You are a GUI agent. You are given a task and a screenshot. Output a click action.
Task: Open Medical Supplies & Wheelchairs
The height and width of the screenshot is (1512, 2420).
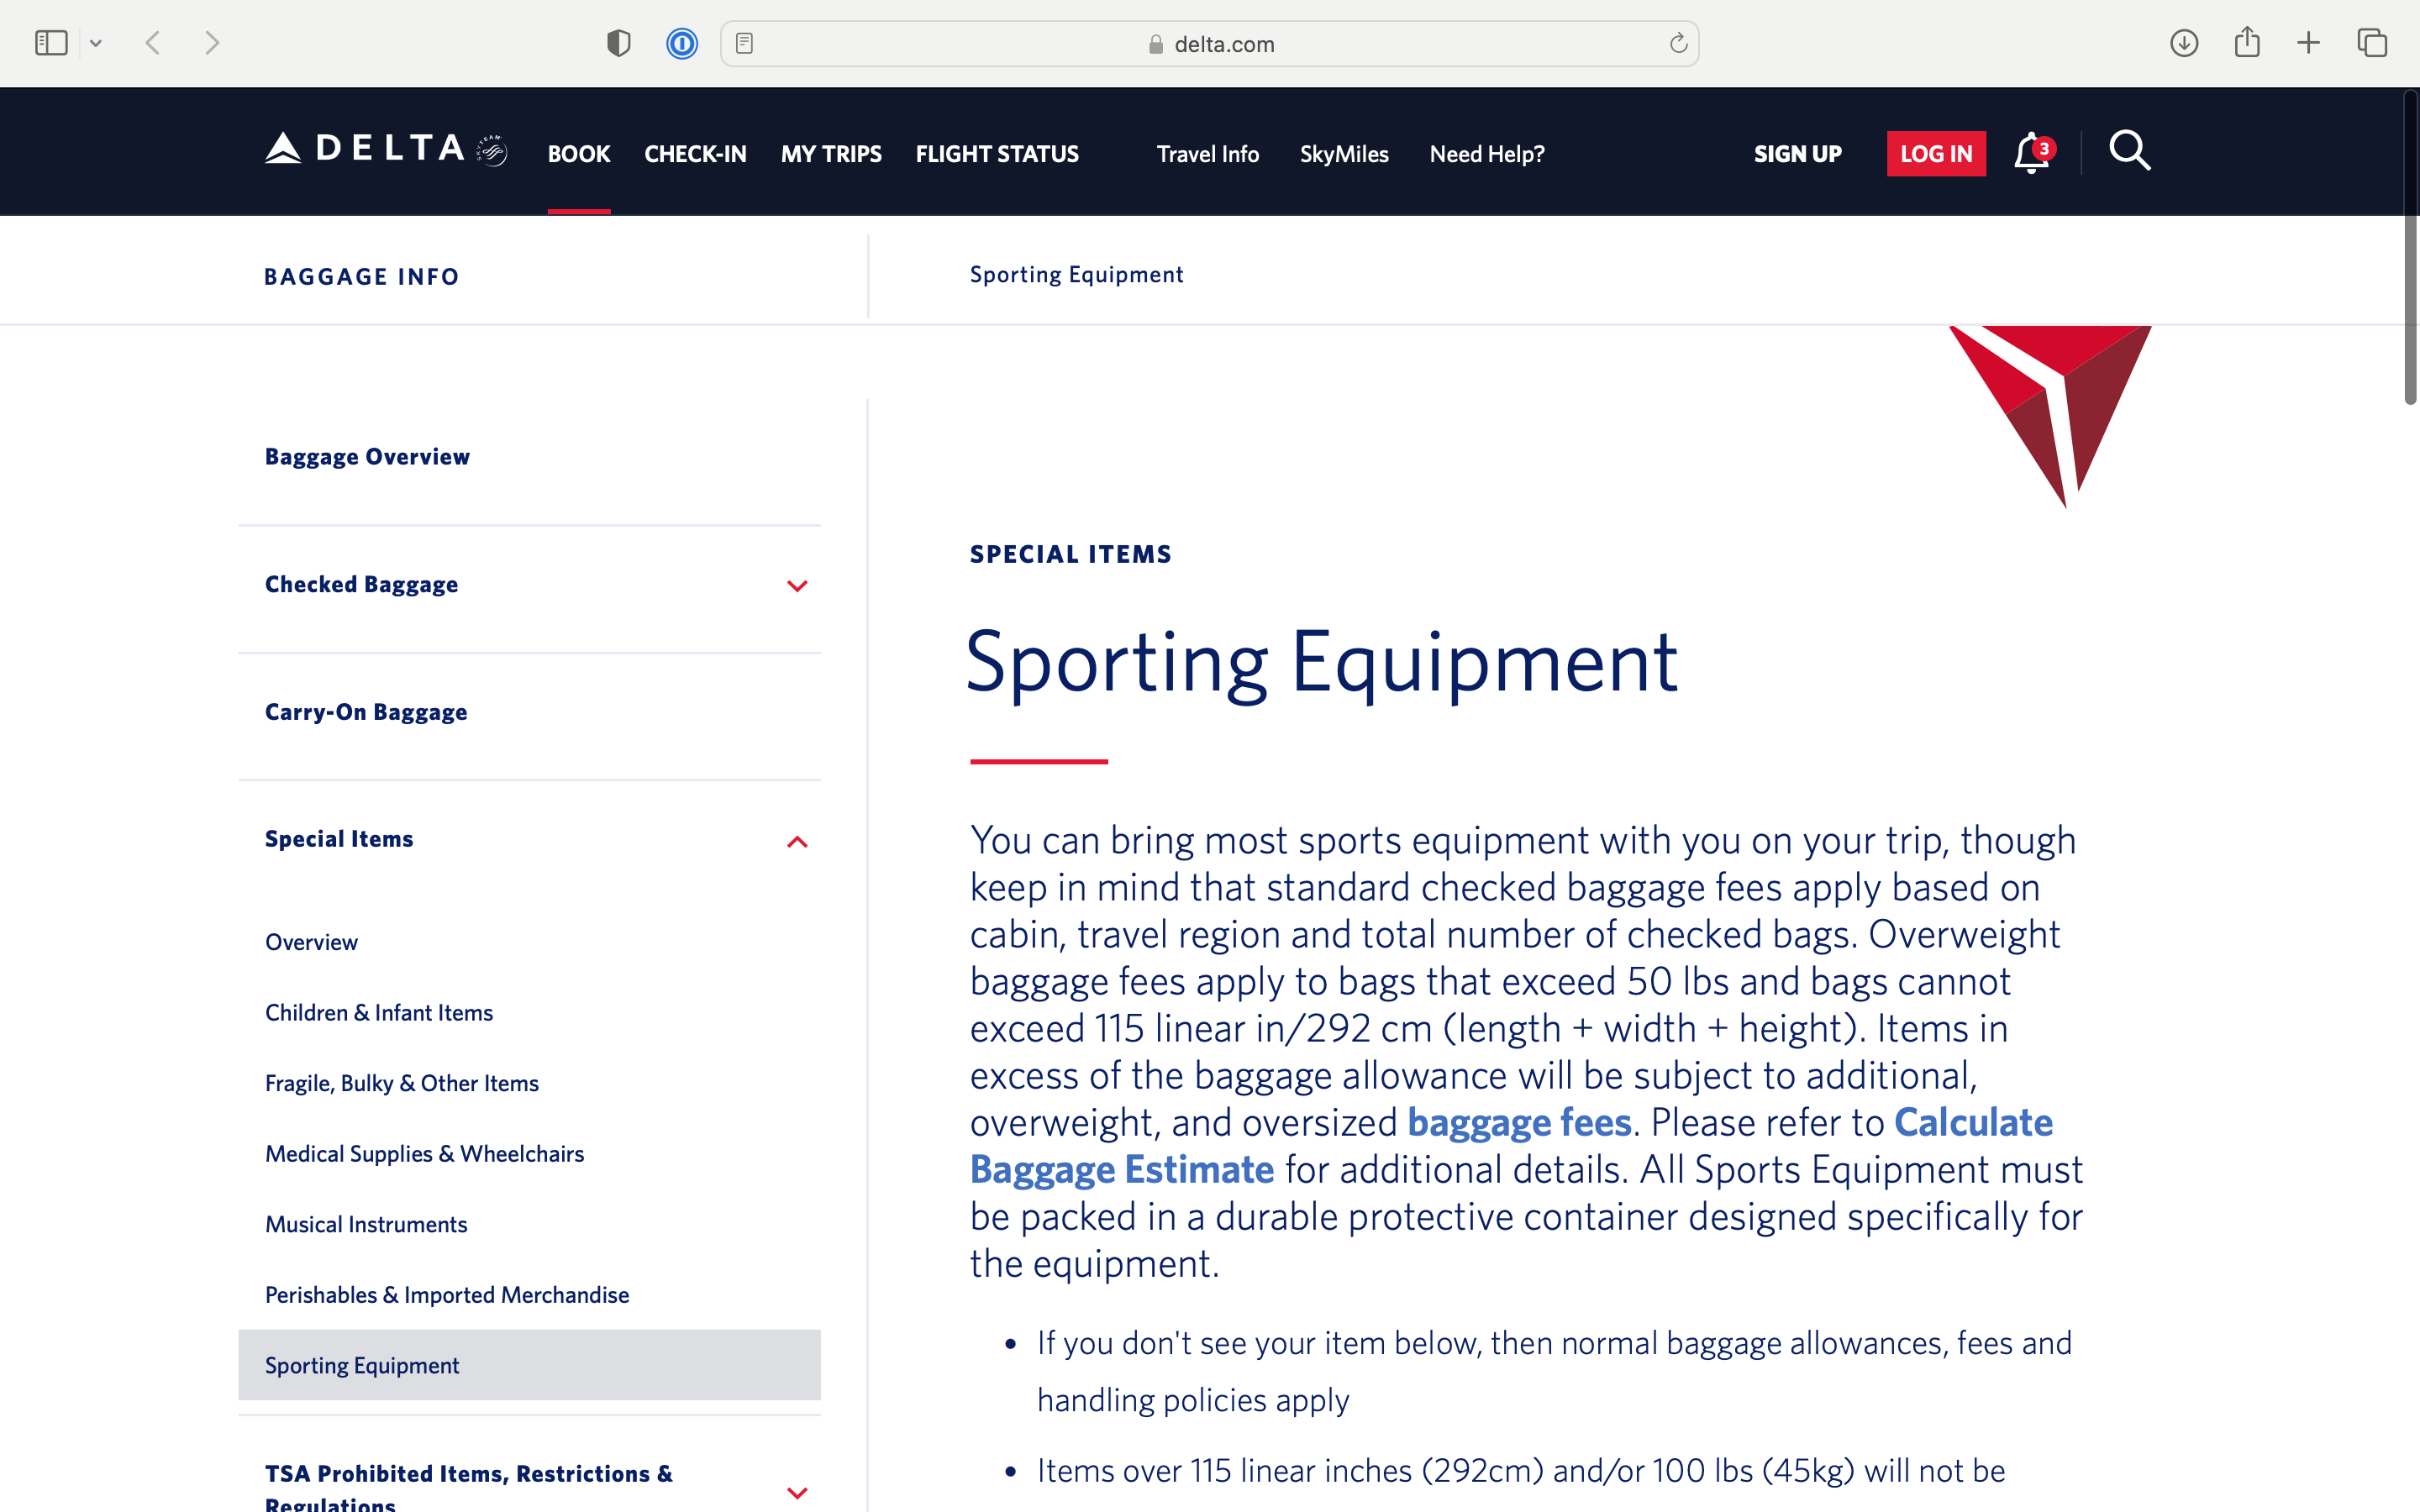424,1154
